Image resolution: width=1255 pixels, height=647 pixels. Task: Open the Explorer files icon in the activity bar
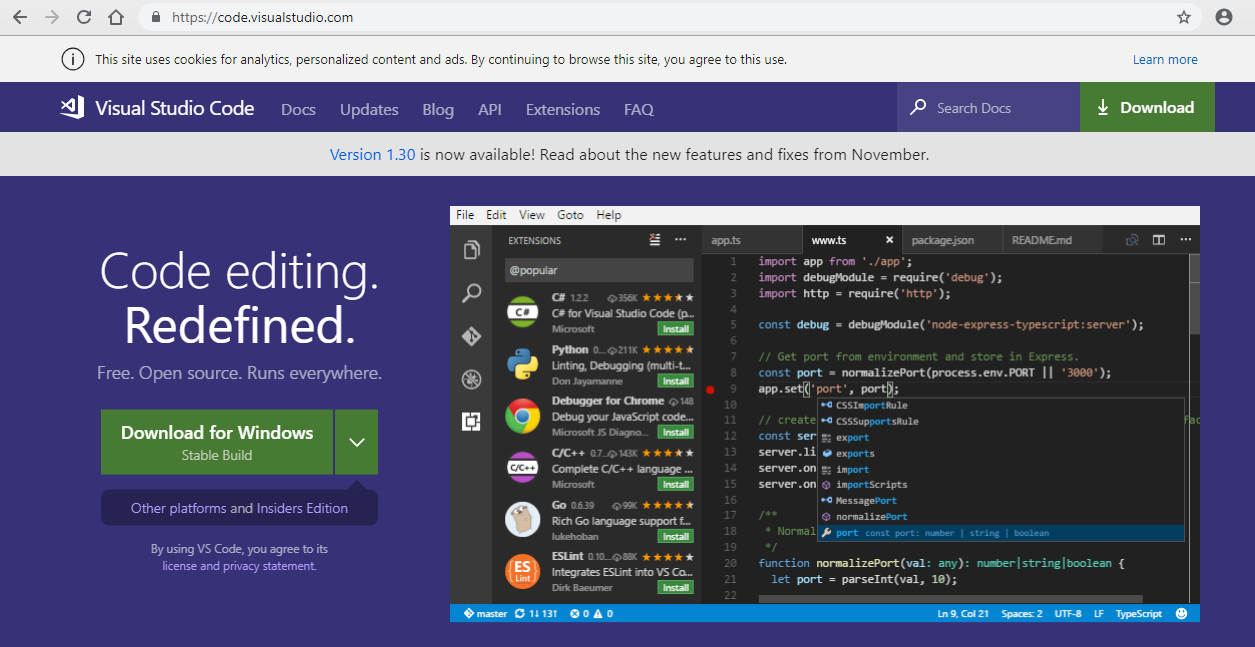click(471, 250)
